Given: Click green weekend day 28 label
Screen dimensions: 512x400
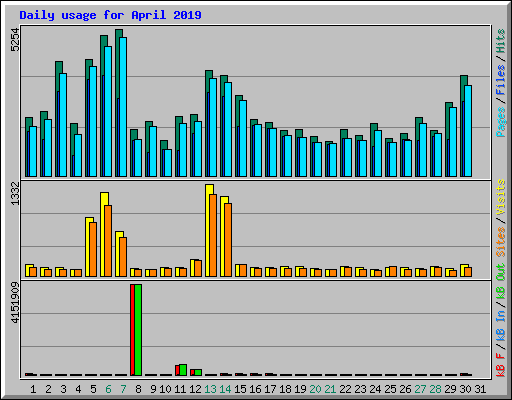Looking at the screenshot, I should coord(435,389).
